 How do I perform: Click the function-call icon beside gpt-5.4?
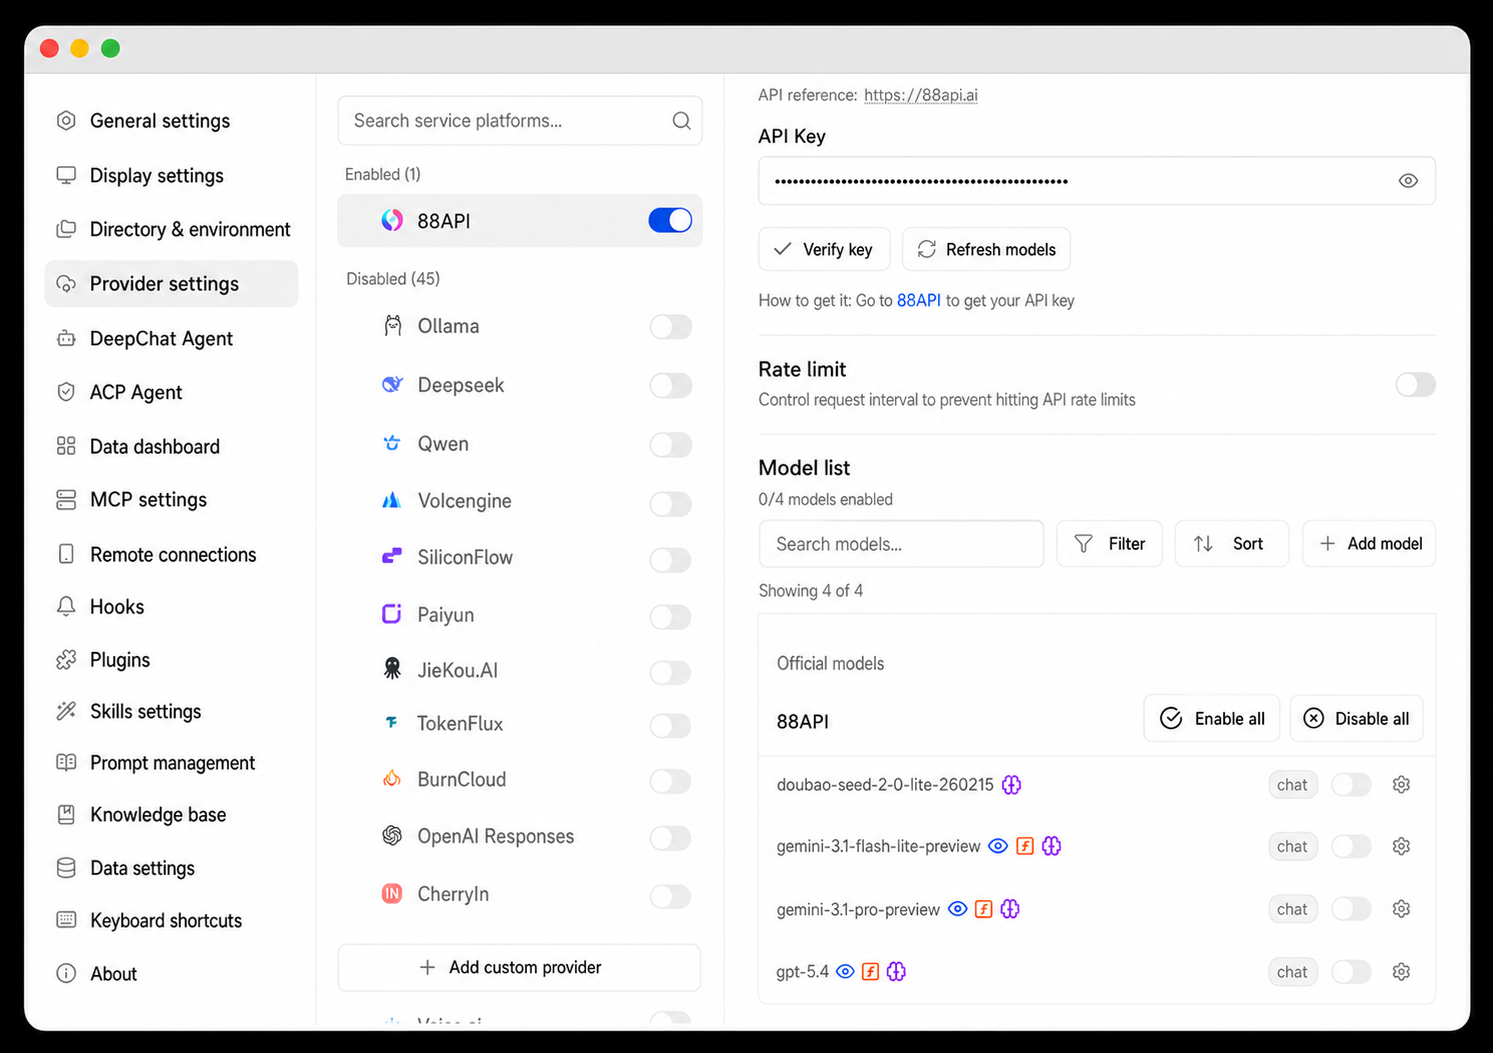click(x=871, y=971)
